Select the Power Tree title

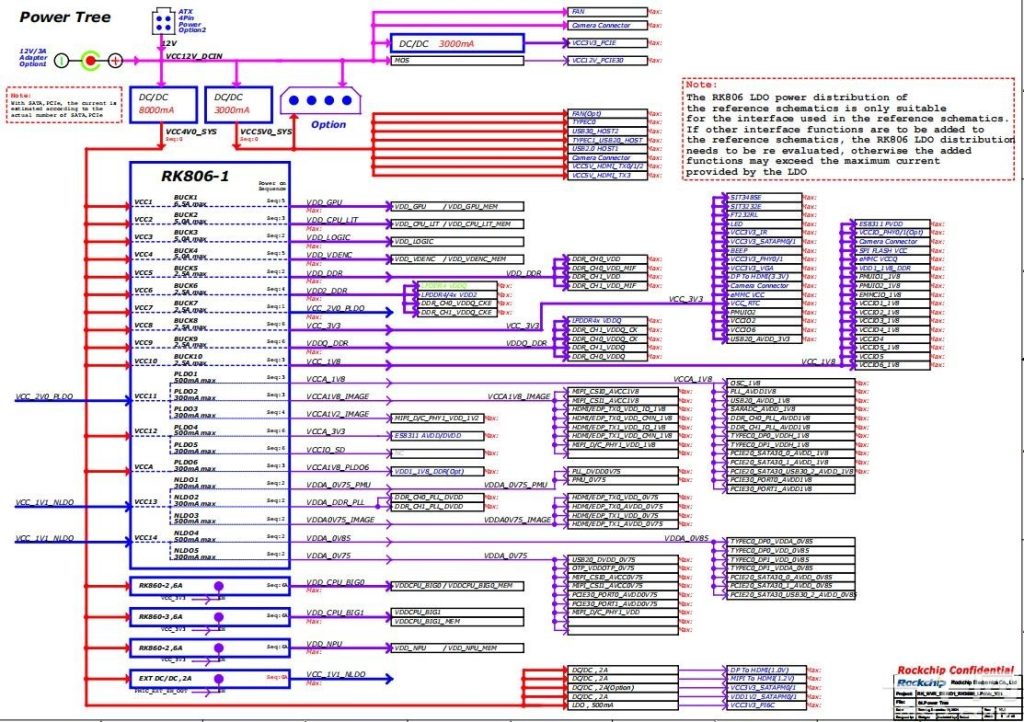point(65,17)
